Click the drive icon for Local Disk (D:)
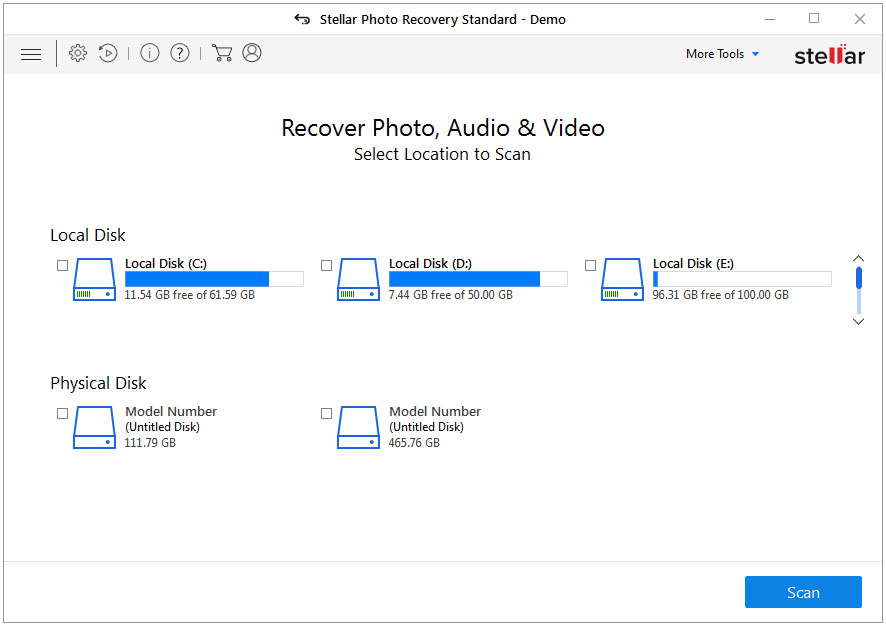 click(x=358, y=280)
